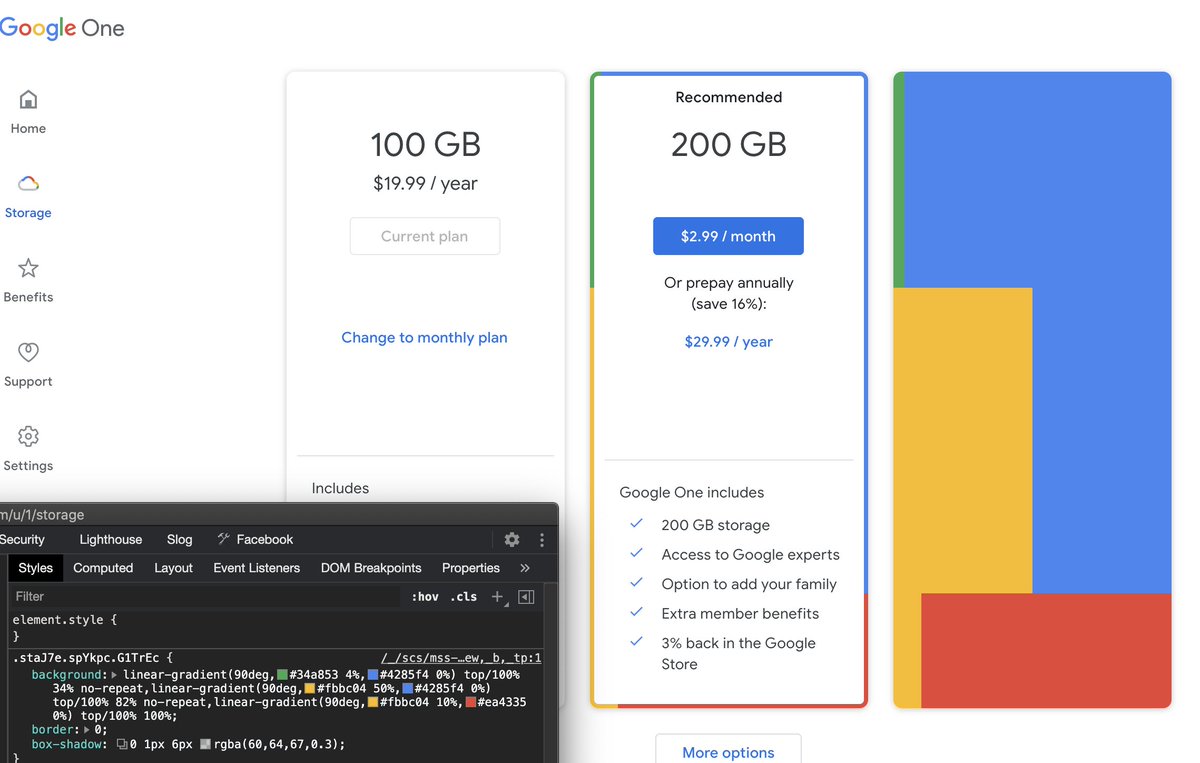Click the $2.99 / month button

click(x=728, y=236)
